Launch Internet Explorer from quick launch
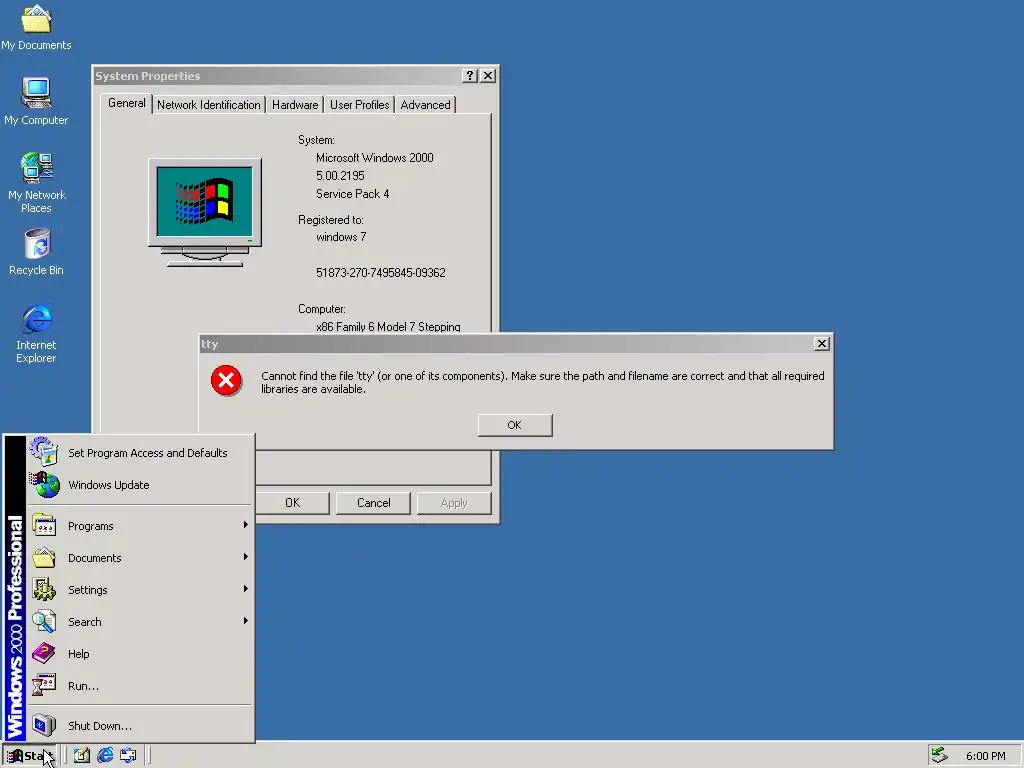Image resolution: width=1024 pixels, height=768 pixels. coord(105,756)
